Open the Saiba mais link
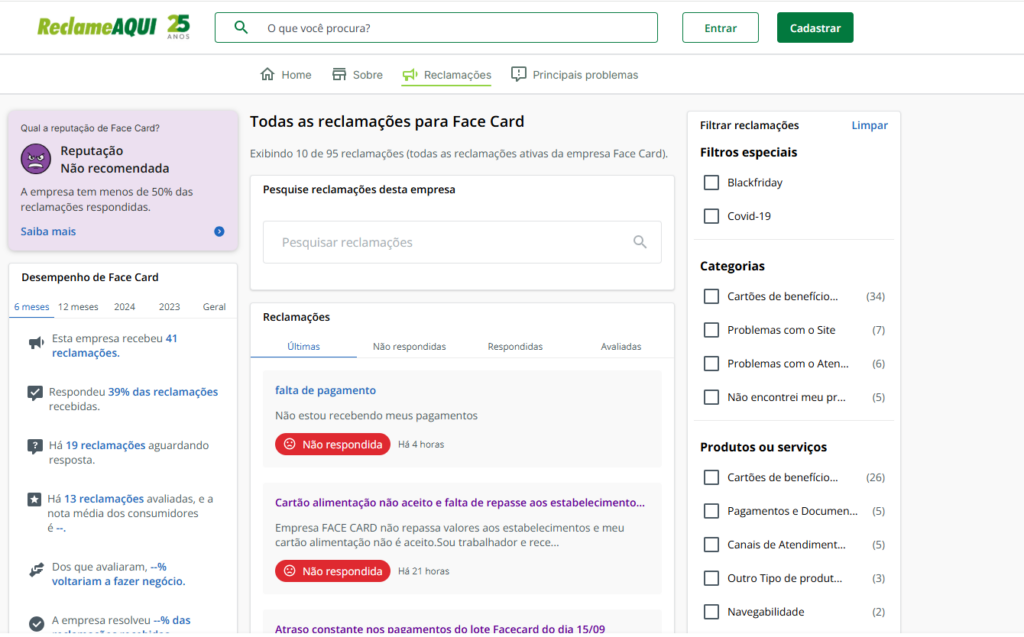Viewport: 1024px width, 637px height. coord(48,231)
